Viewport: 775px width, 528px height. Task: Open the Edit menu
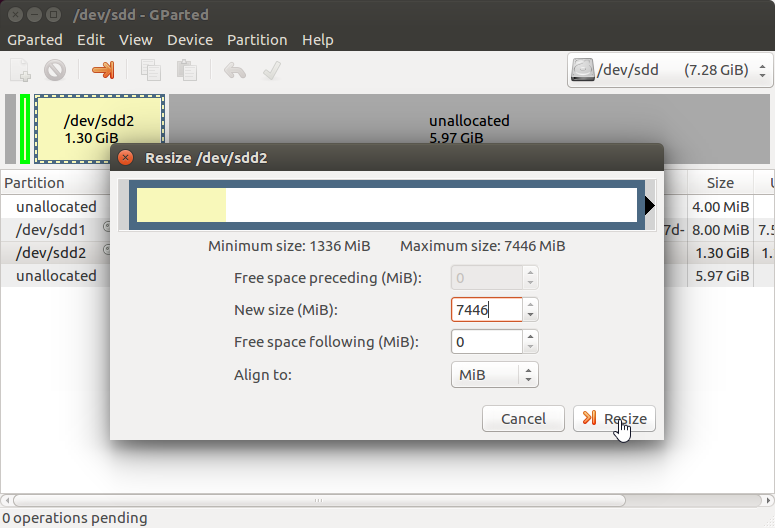91,40
